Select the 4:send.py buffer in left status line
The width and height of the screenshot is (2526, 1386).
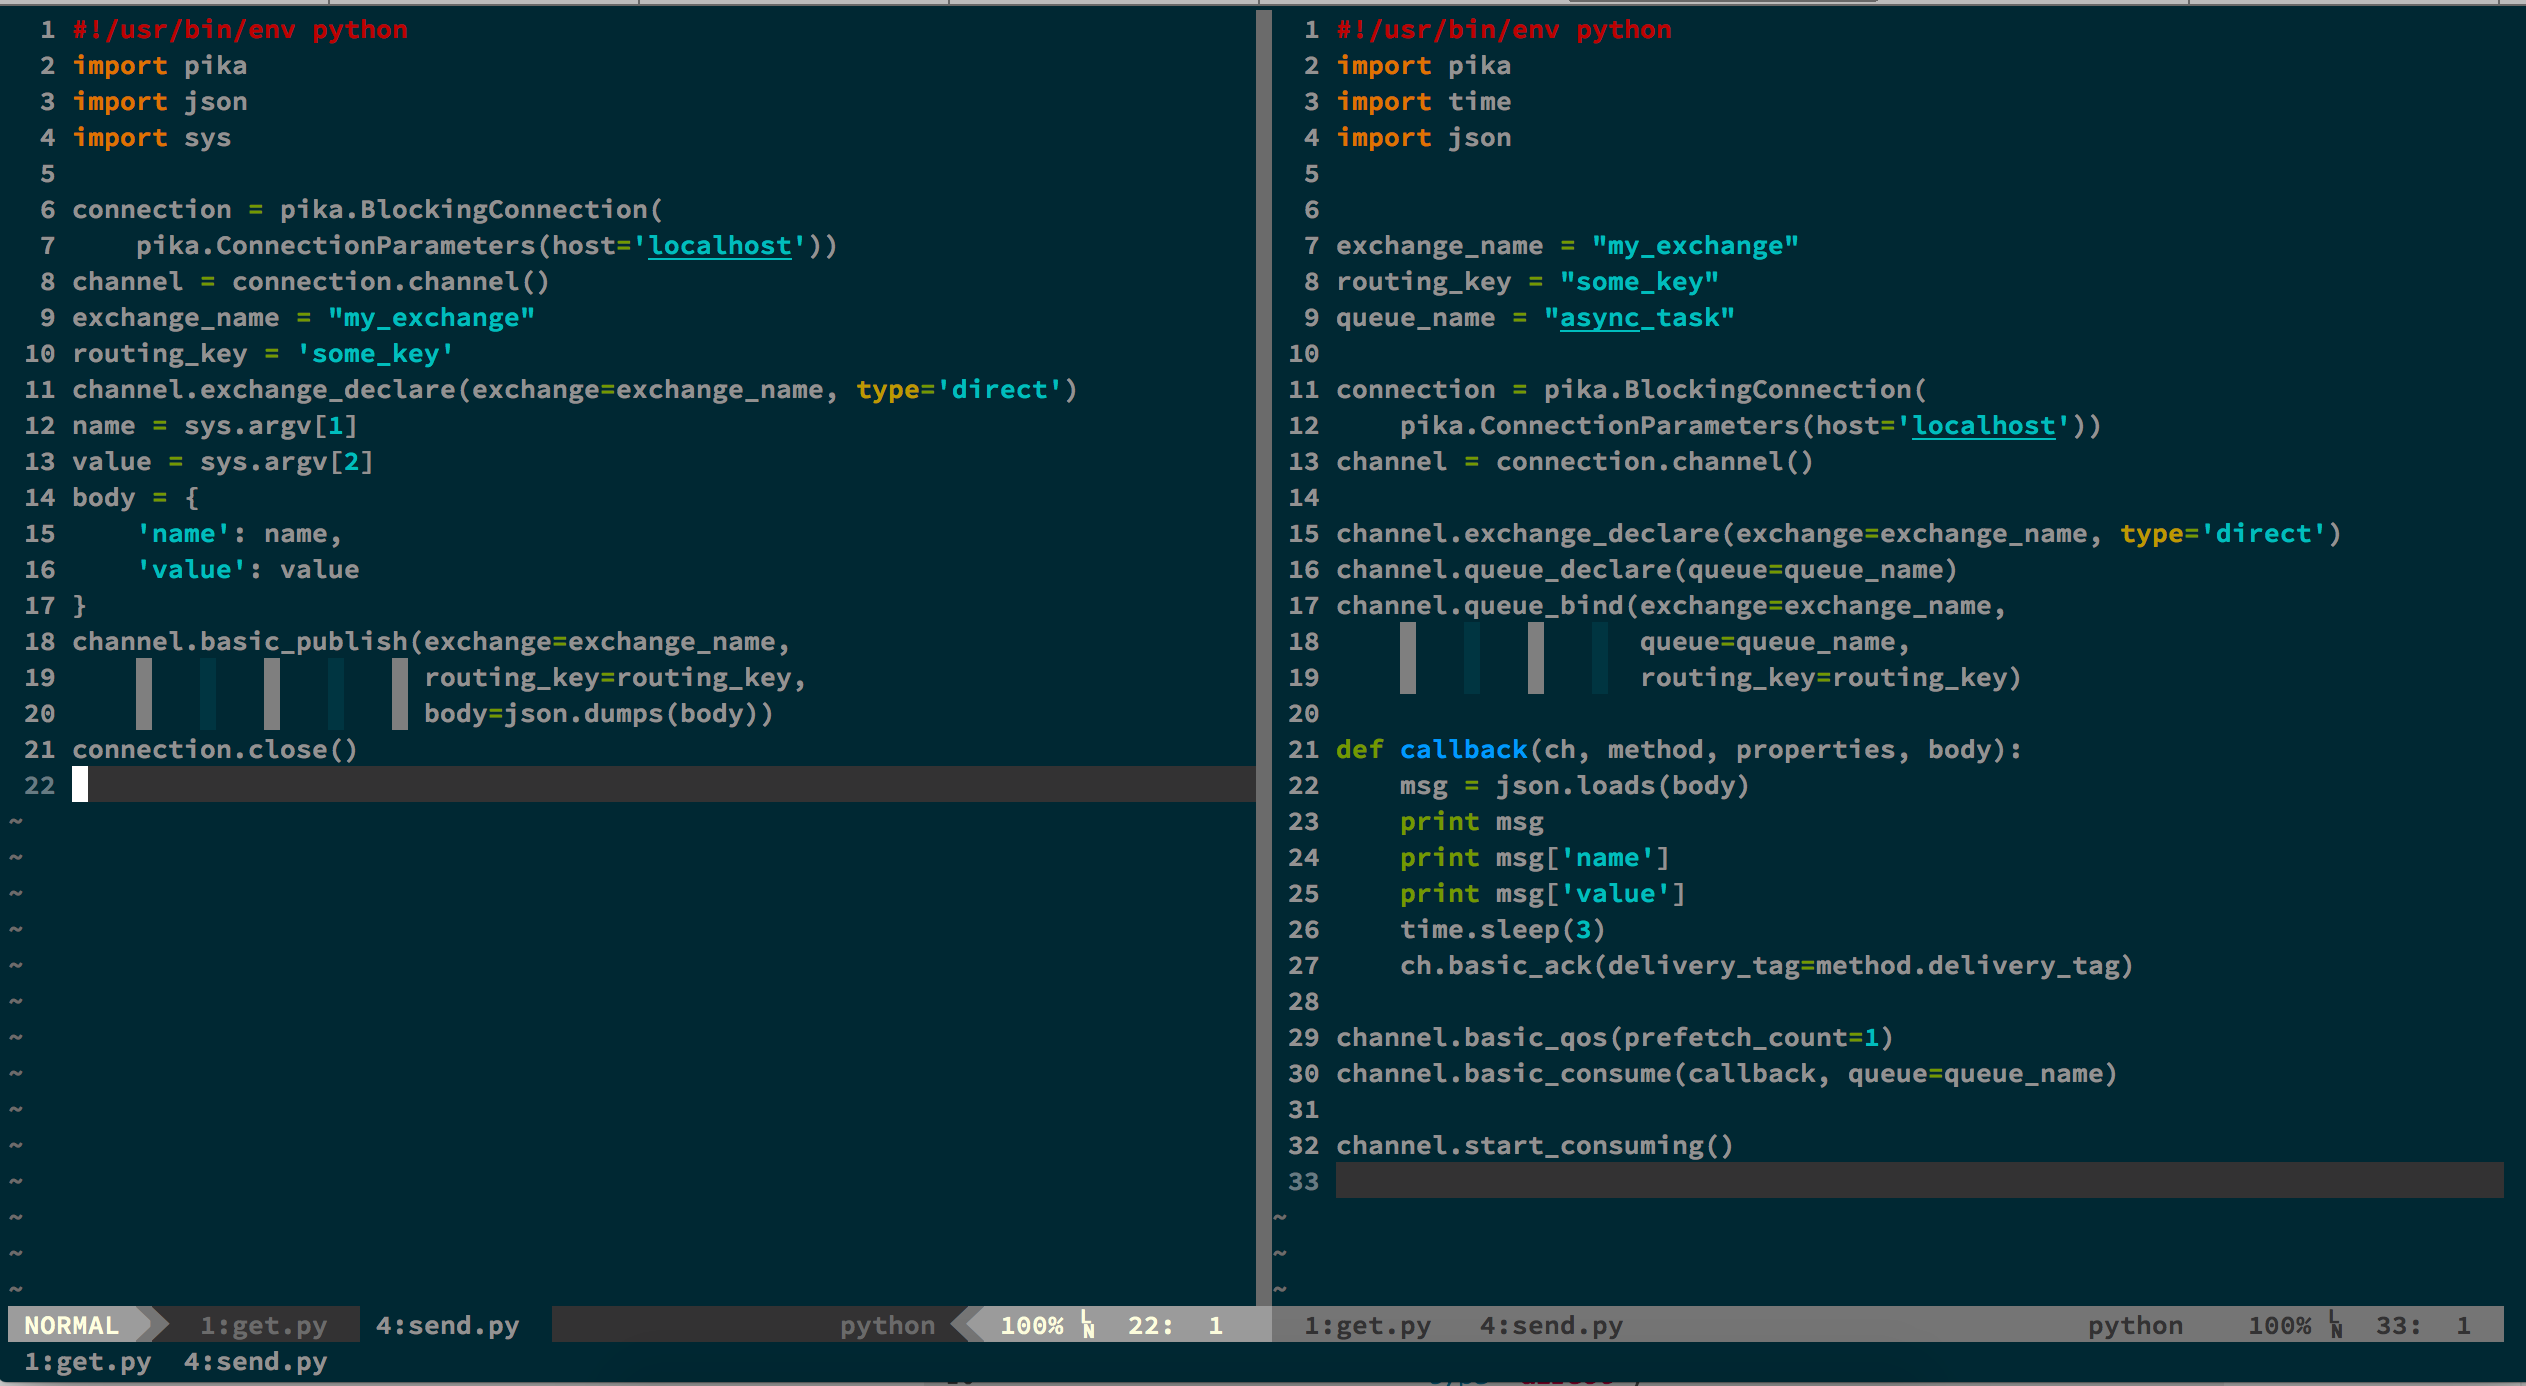pyautogui.click(x=447, y=1325)
